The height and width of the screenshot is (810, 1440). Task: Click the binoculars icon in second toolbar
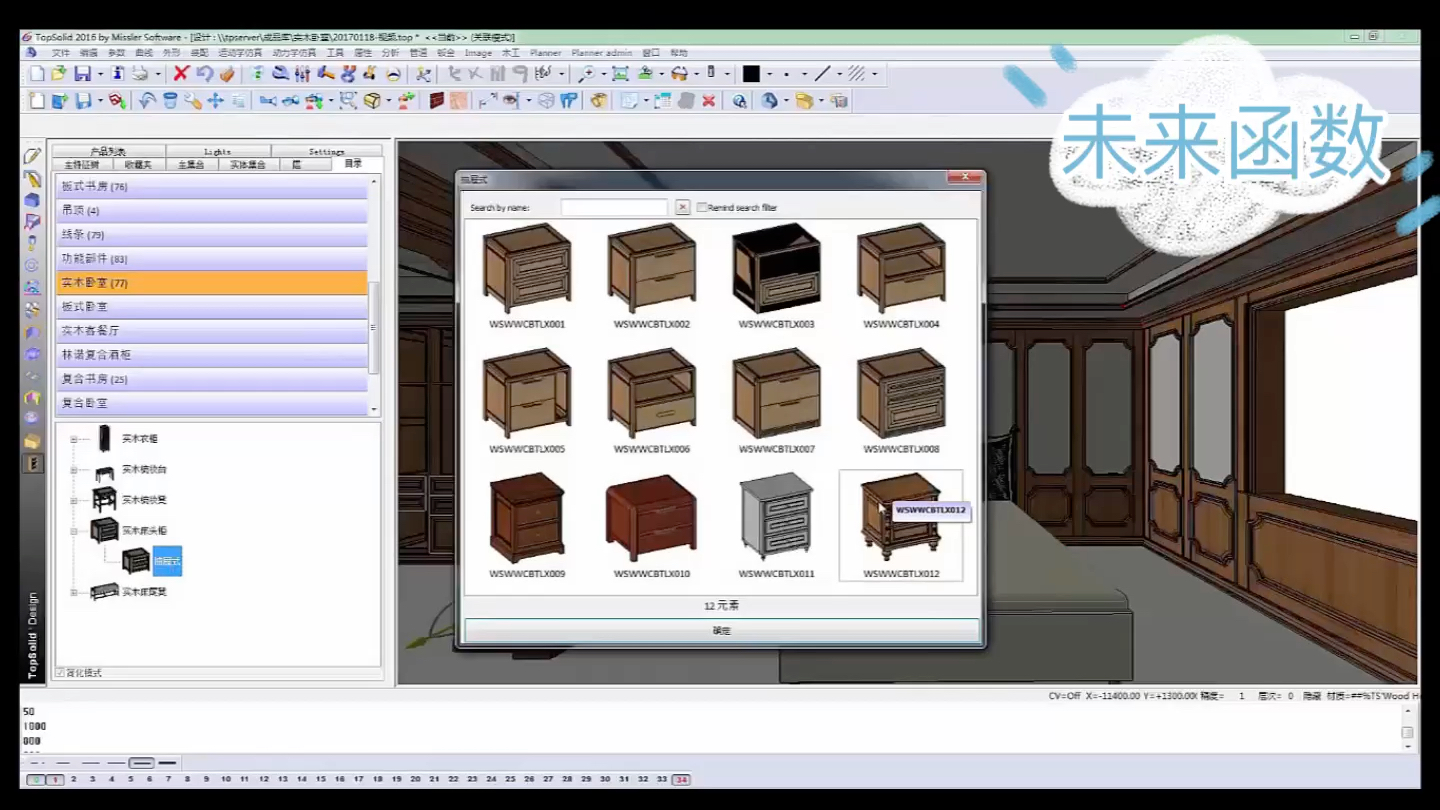tap(291, 101)
